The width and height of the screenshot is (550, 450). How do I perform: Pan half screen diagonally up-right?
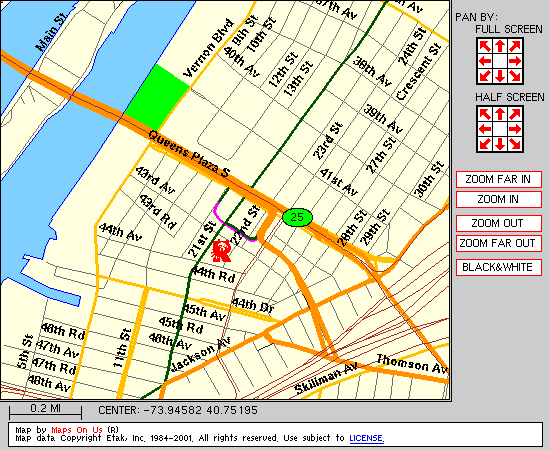click(515, 114)
